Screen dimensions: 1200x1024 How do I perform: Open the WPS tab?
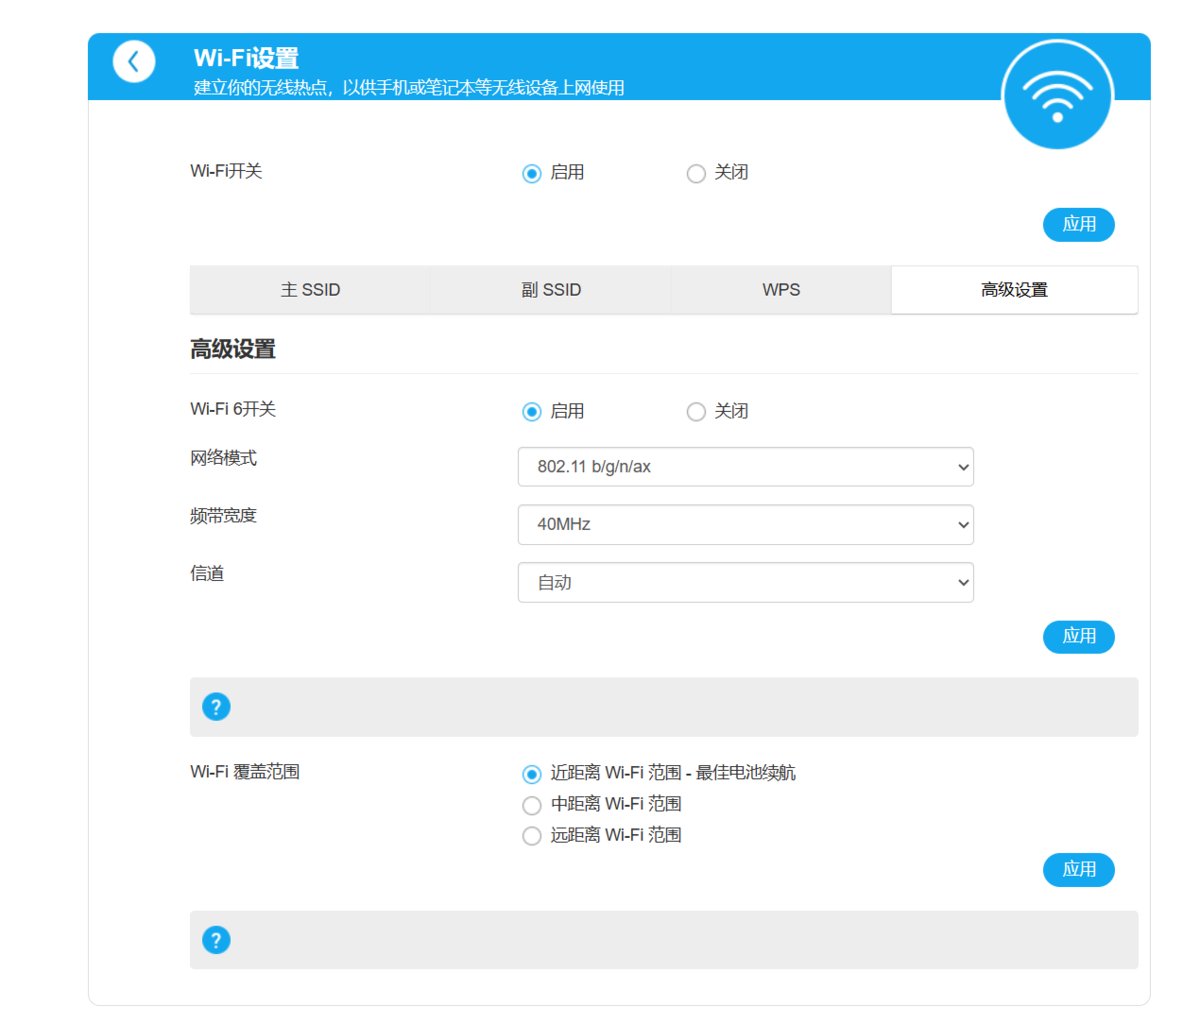[x=781, y=290]
